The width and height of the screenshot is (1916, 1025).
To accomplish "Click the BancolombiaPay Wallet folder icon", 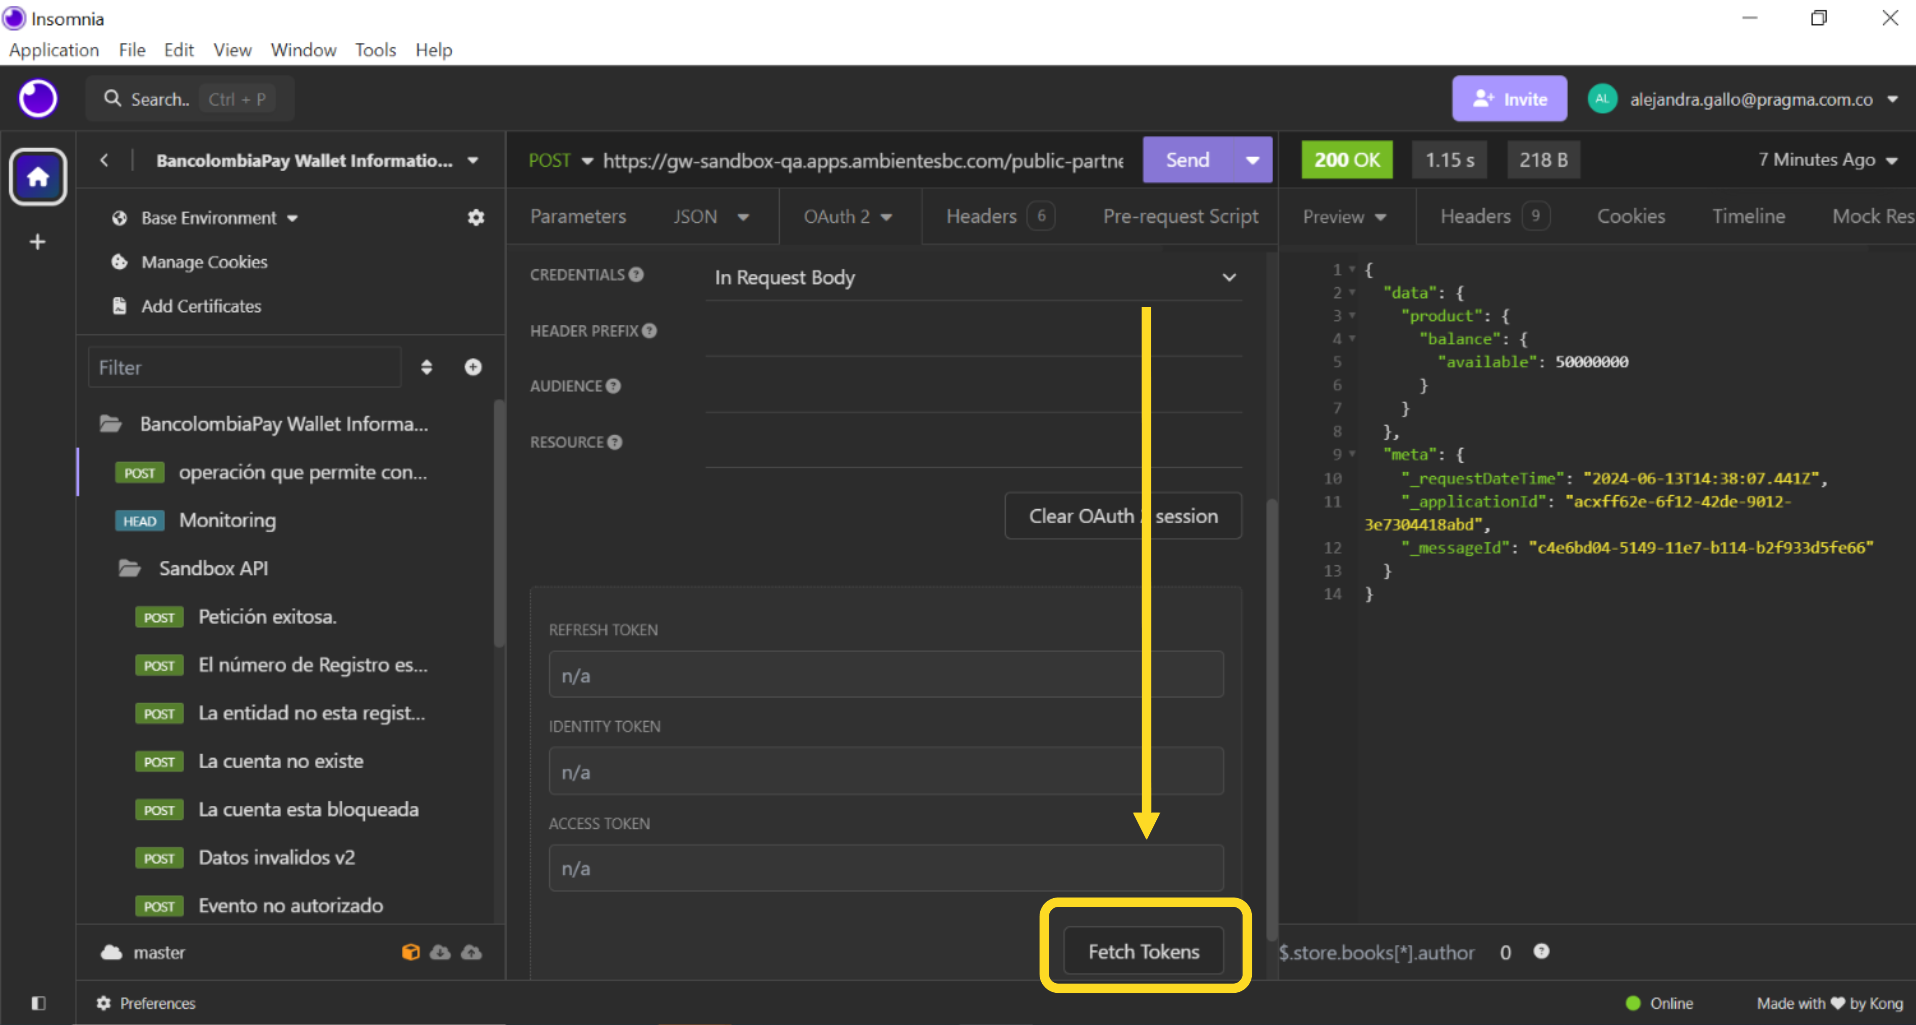I will 110,424.
